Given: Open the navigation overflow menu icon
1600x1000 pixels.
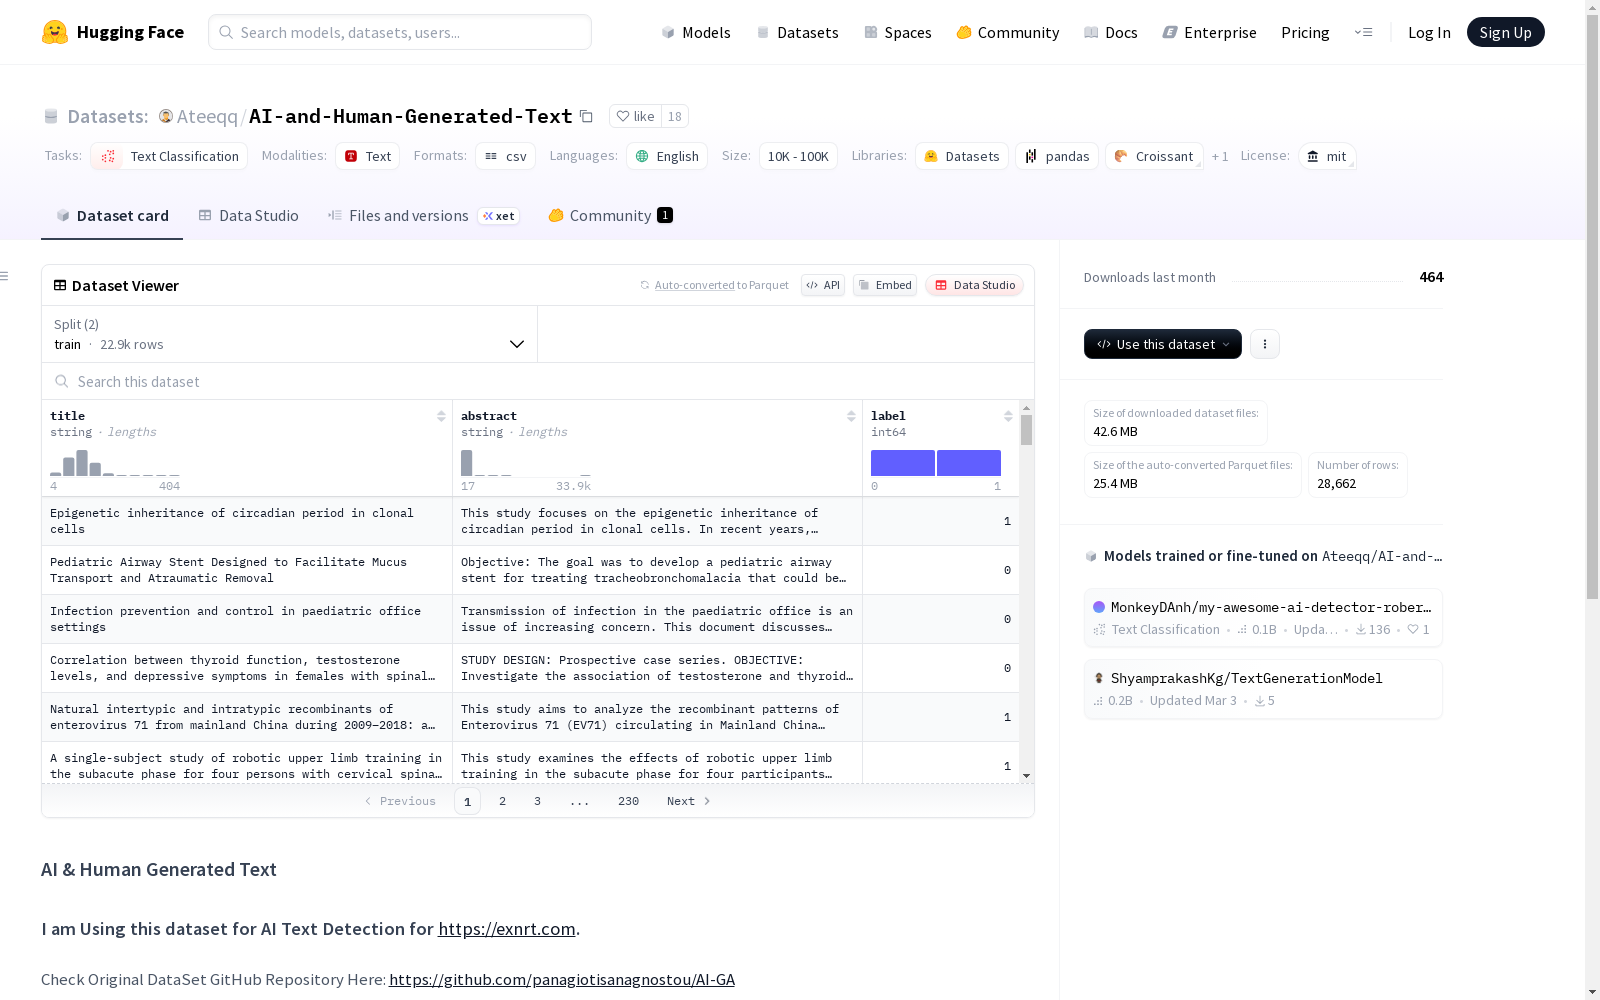Looking at the screenshot, I should (x=1363, y=32).
